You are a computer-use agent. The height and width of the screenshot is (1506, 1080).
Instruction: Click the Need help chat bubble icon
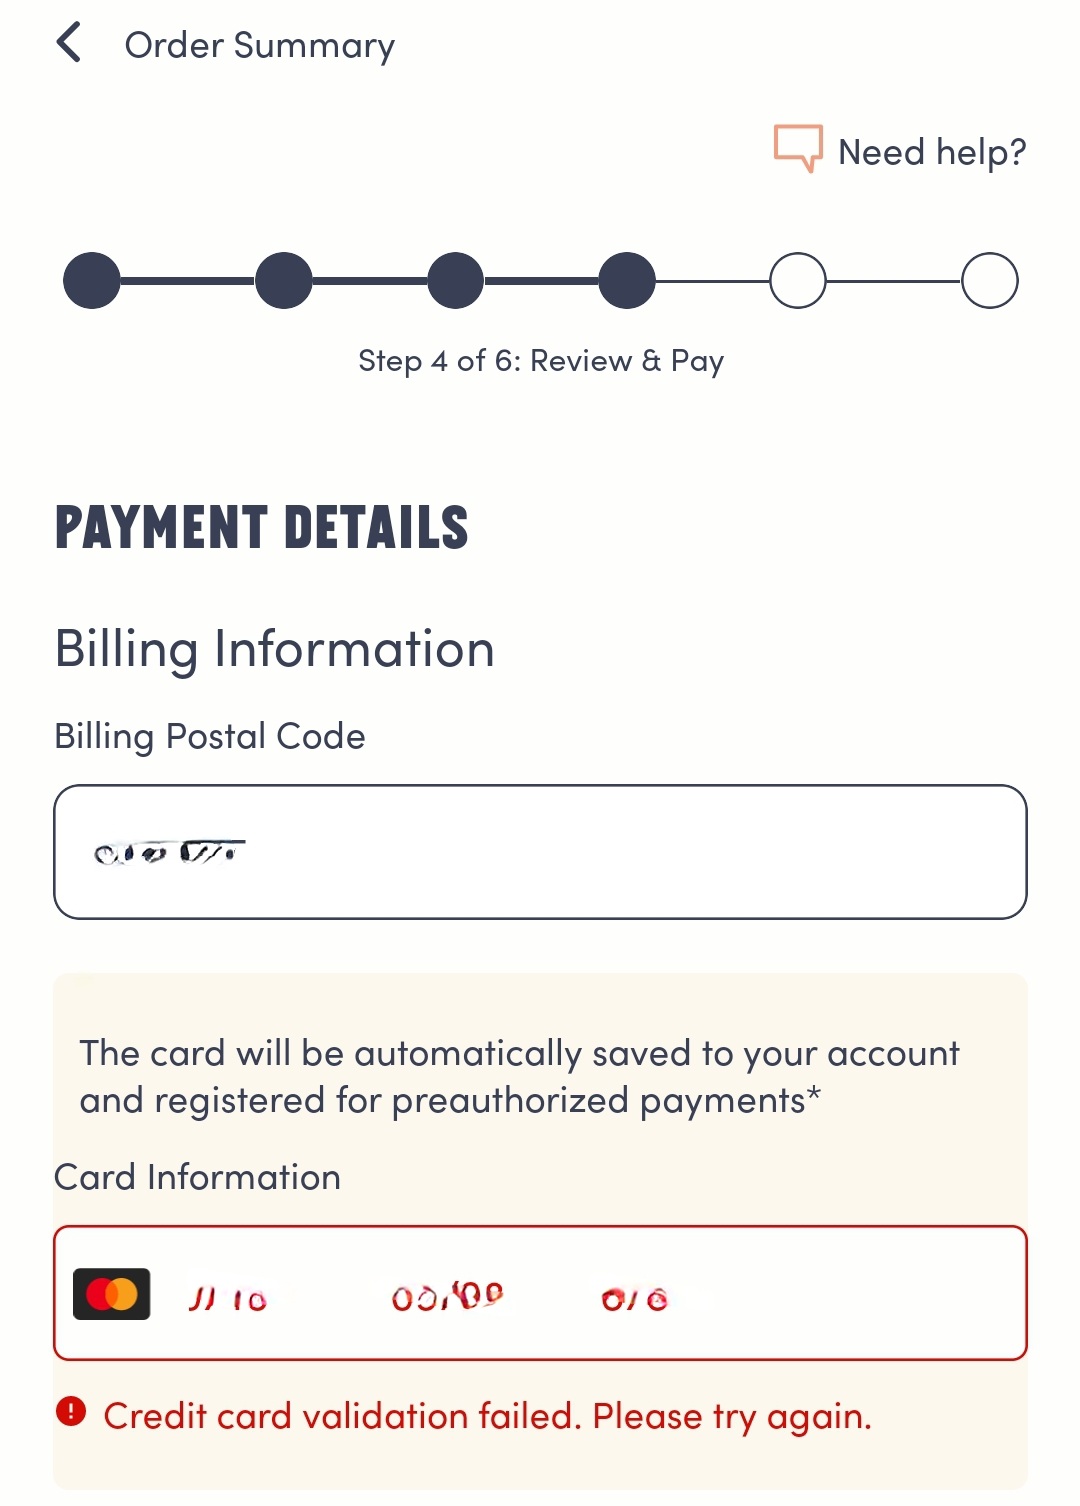[x=798, y=149]
